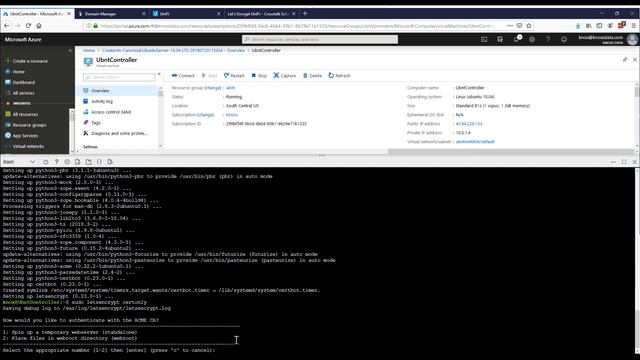The width and height of the screenshot is (640, 360).
Task: Click the Refresh button in VM toolbar
Action: (340, 76)
